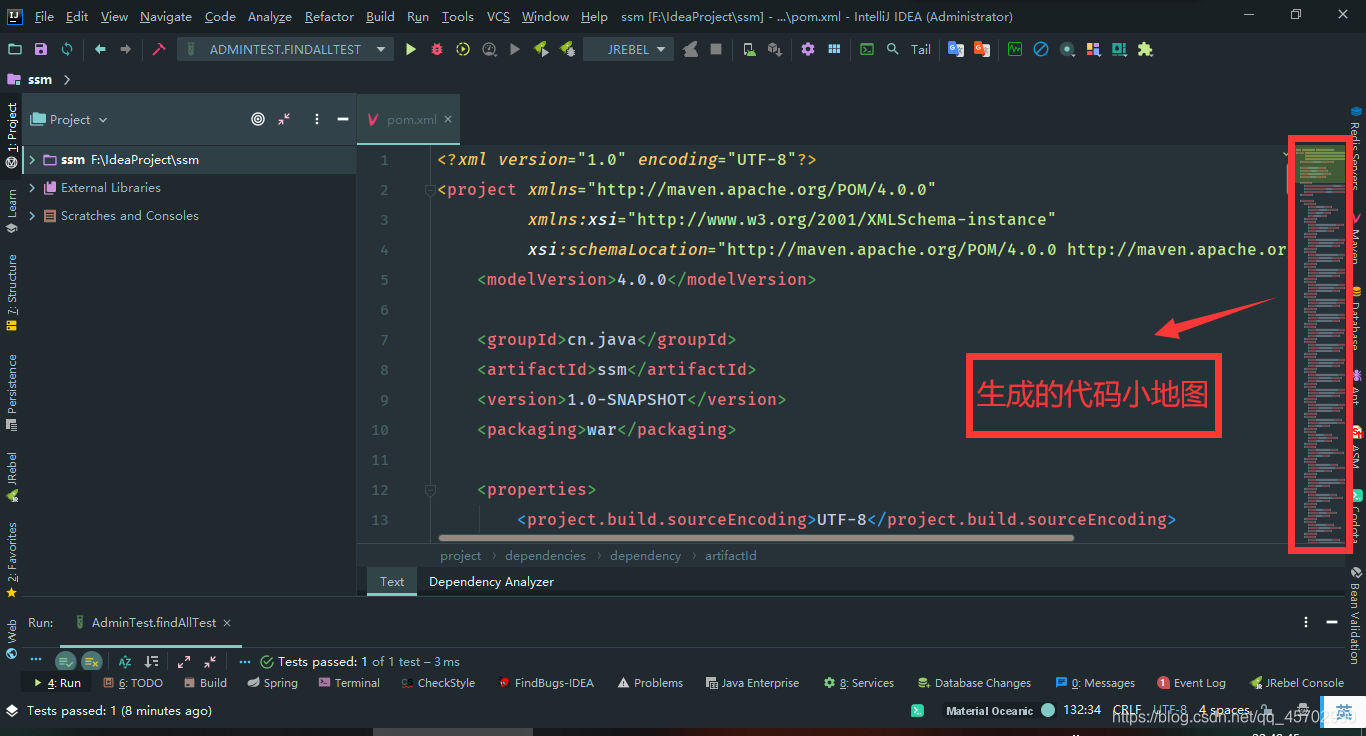Viewport: 1366px width, 736px height.
Task: Click the locate current file target icon
Action: point(258,119)
